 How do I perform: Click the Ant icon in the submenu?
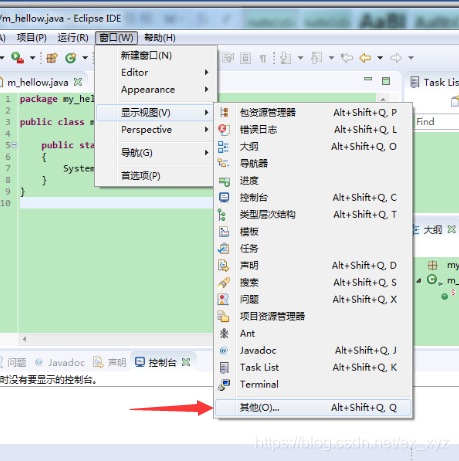[224, 333]
